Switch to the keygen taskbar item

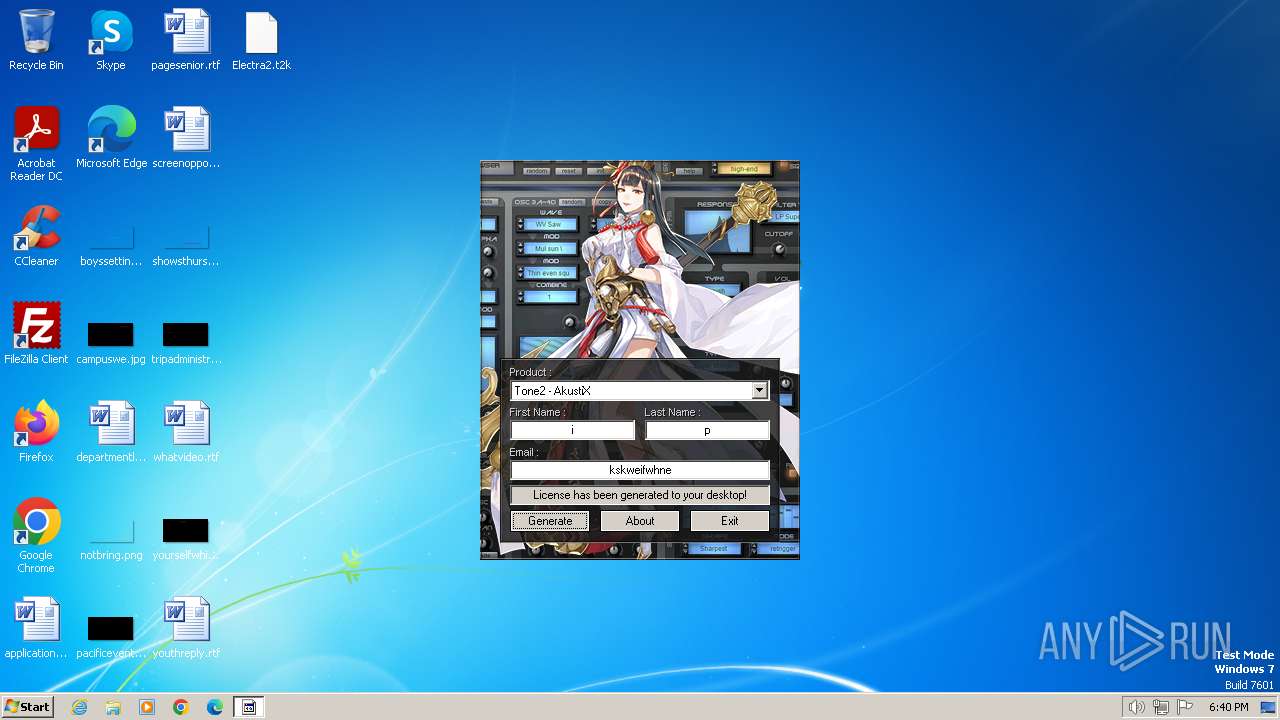coord(249,707)
